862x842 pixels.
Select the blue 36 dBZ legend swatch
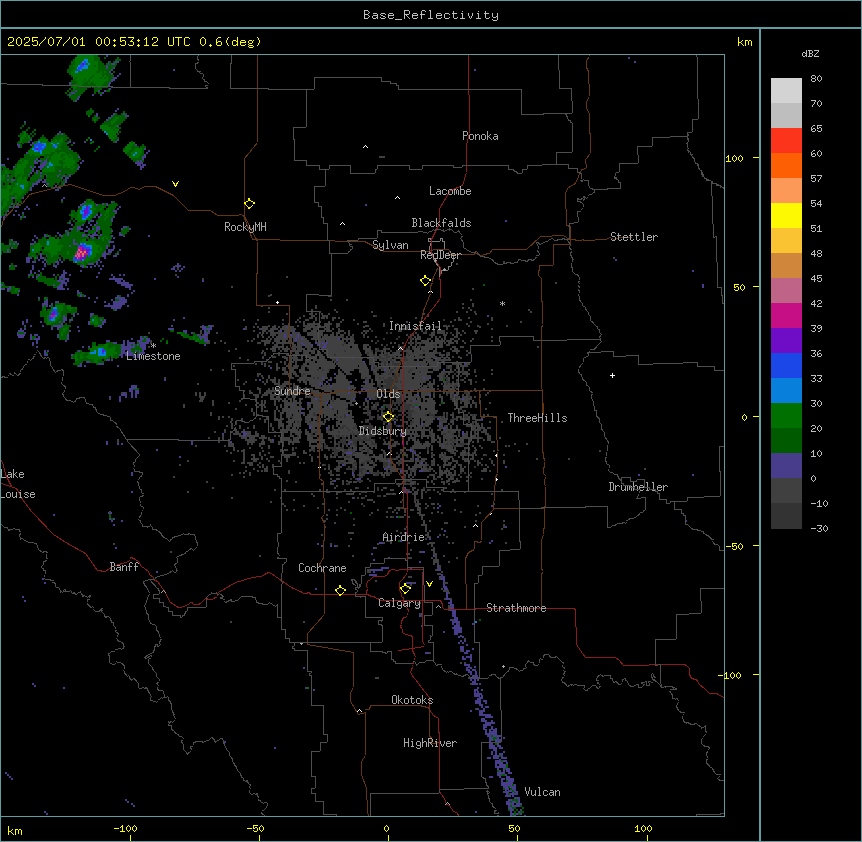tap(786, 365)
